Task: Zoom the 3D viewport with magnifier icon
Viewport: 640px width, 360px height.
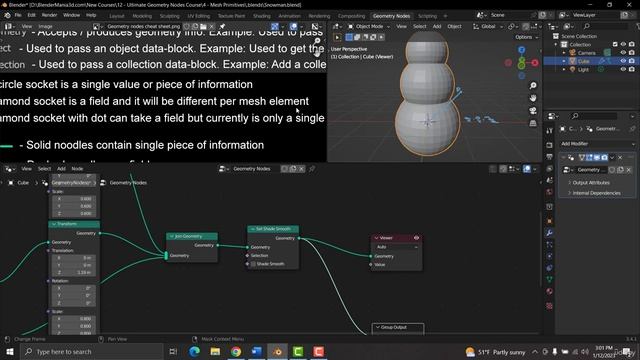Action: 533,85
